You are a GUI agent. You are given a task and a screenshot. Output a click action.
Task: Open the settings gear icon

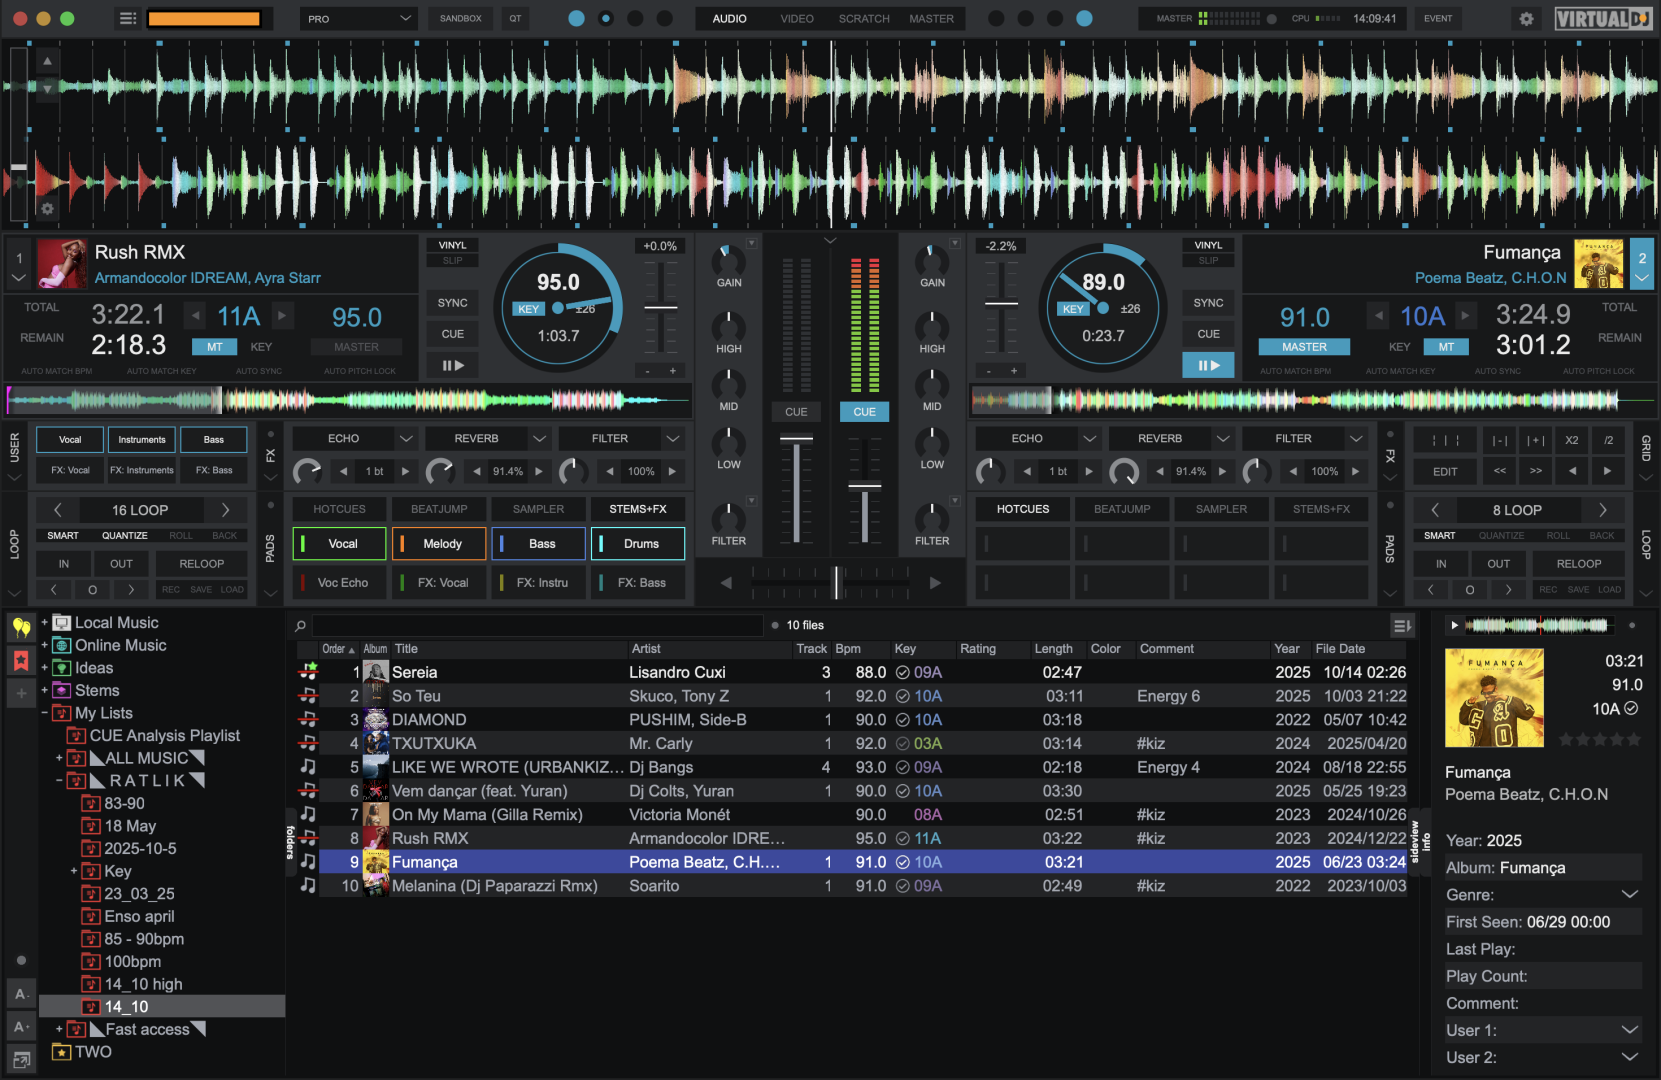click(1526, 19)
